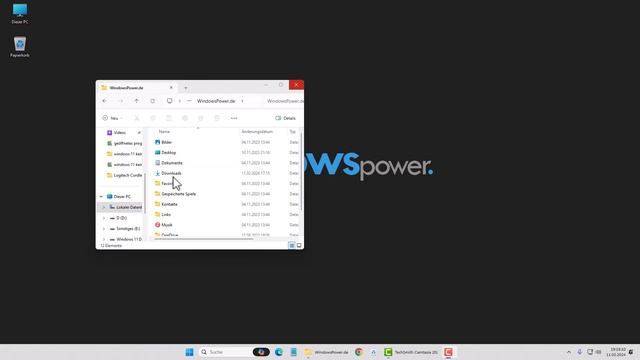Screen dimensions: 640x360
Task: Open the Copilot icon in search box
Action: click(x=261, y=352)
